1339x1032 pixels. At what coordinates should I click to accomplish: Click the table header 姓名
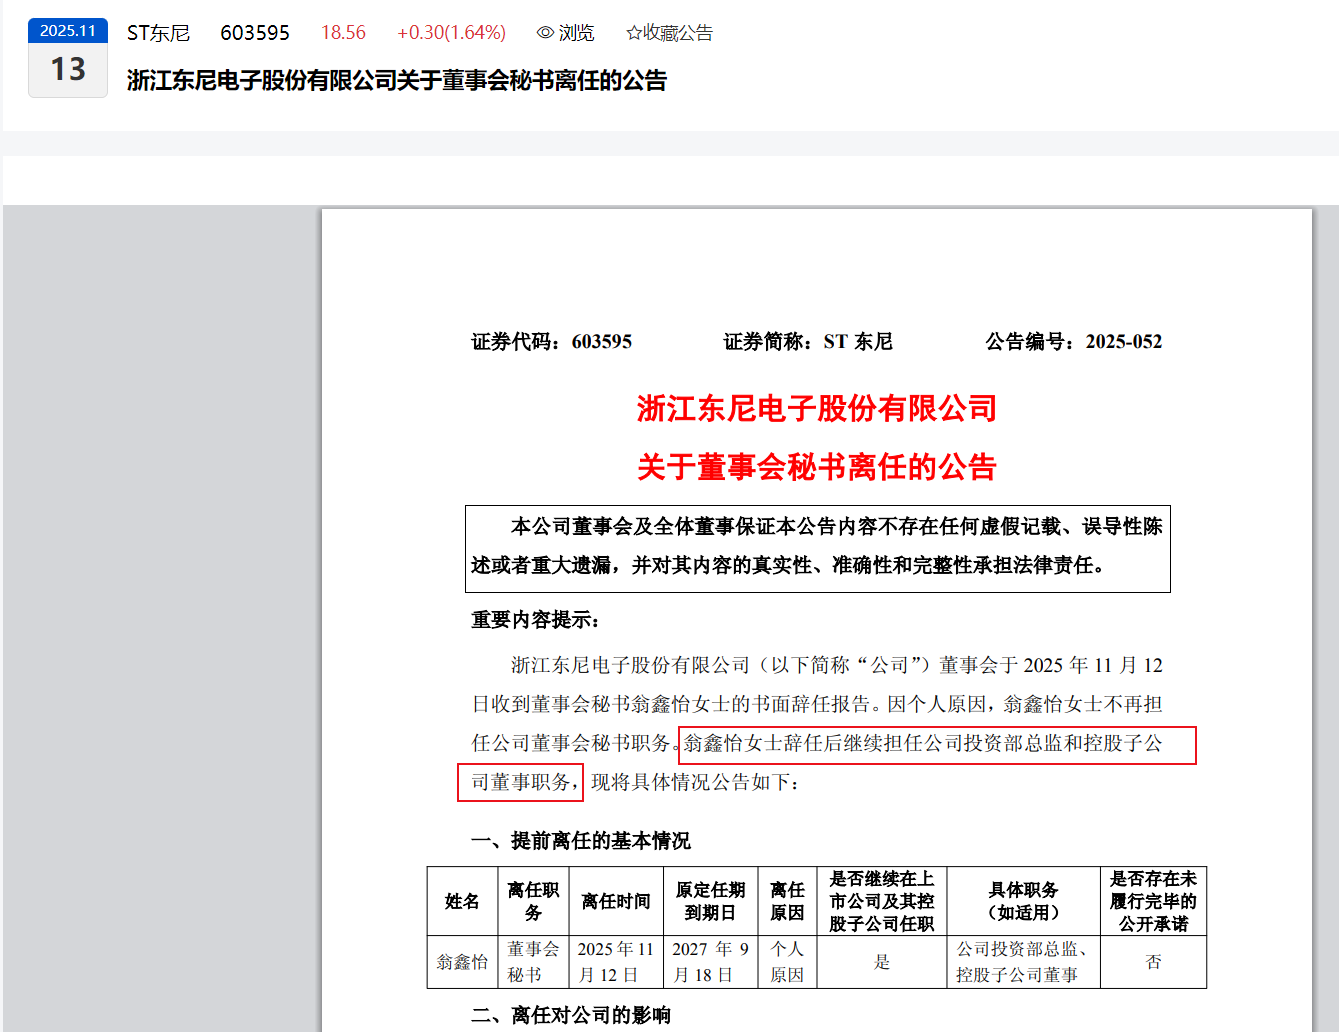coord(462,902)
